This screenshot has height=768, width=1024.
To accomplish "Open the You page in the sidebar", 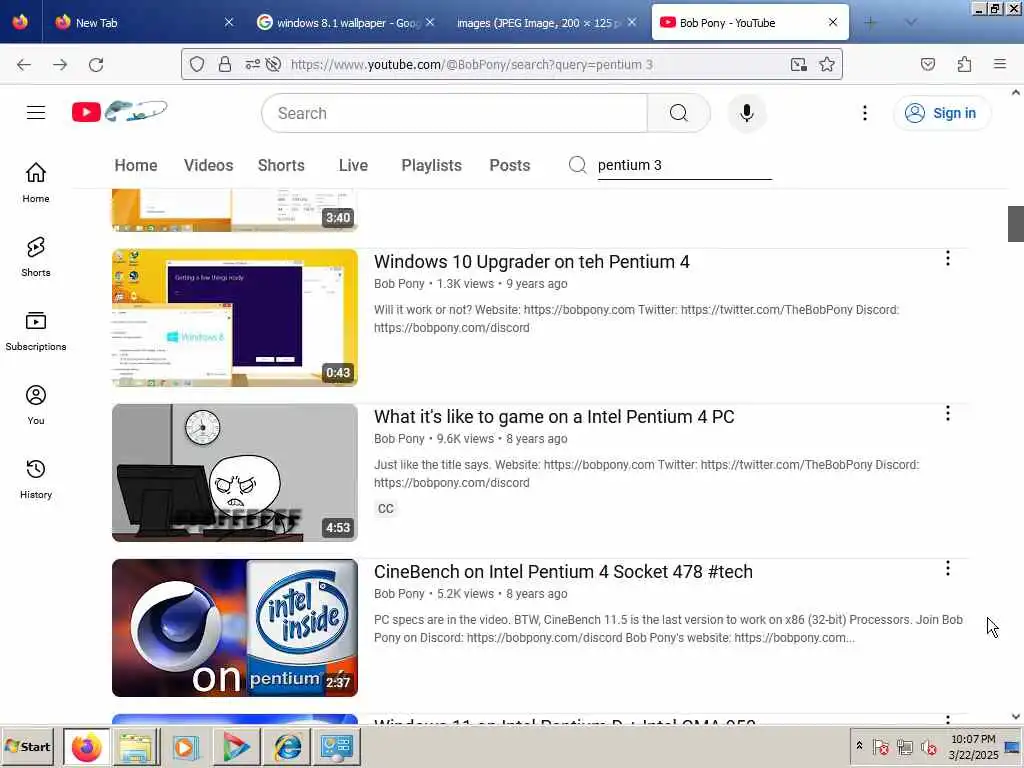I will [x=36, y=405].
